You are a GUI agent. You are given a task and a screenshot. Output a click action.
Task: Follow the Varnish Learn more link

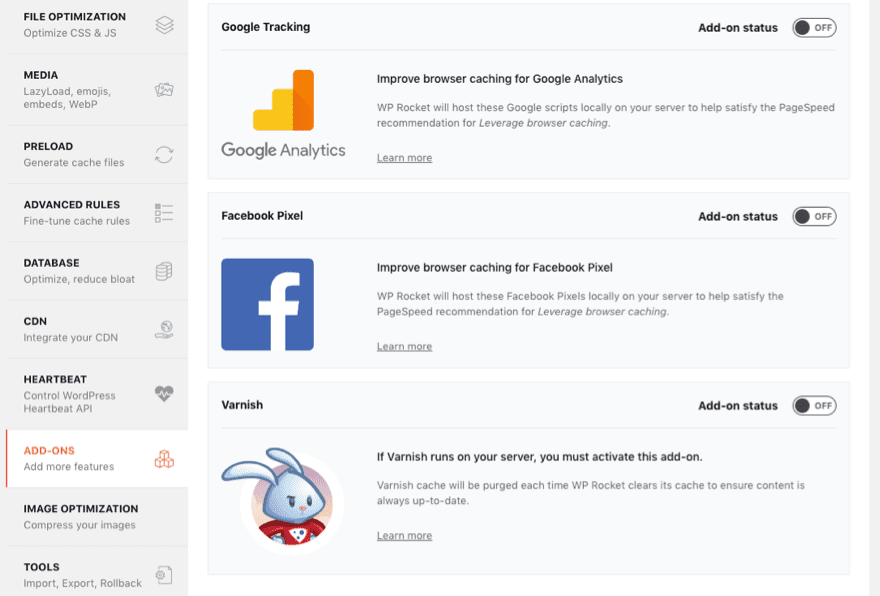pos(404,535)
